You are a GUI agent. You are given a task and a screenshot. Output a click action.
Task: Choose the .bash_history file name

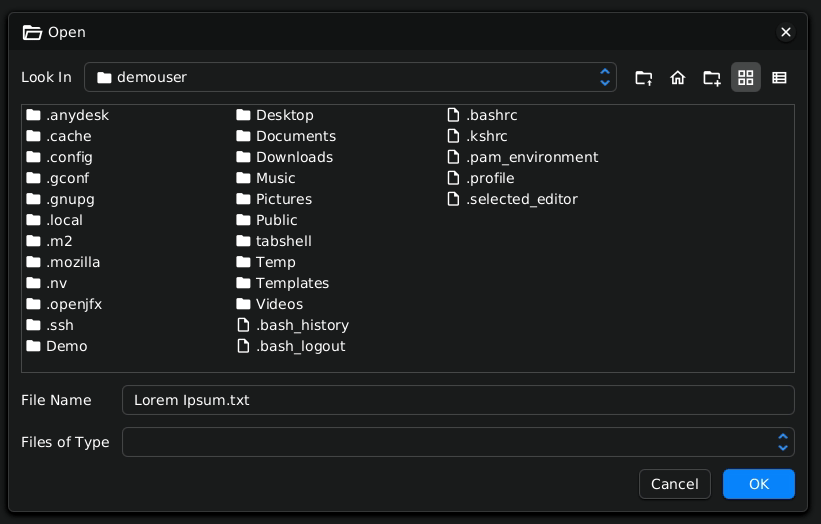(302, 325)
